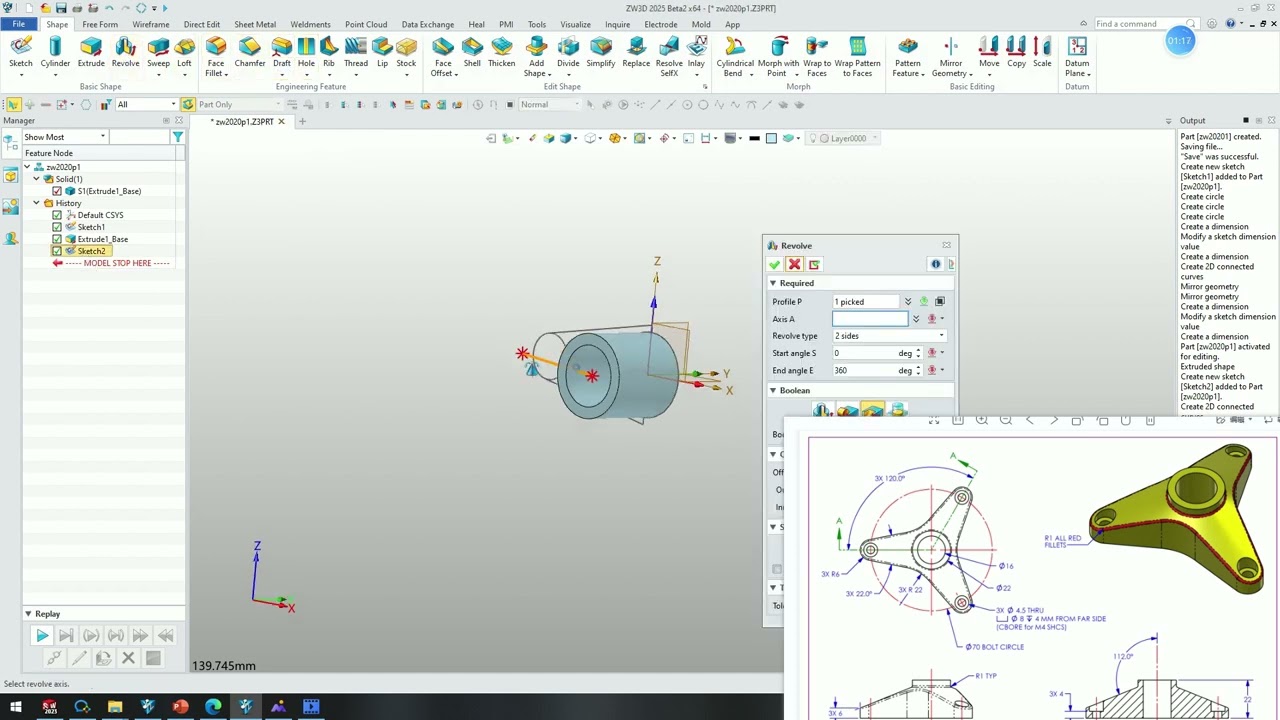Activate the Scale tool

pyautogui.click(x=1042, y=53)
